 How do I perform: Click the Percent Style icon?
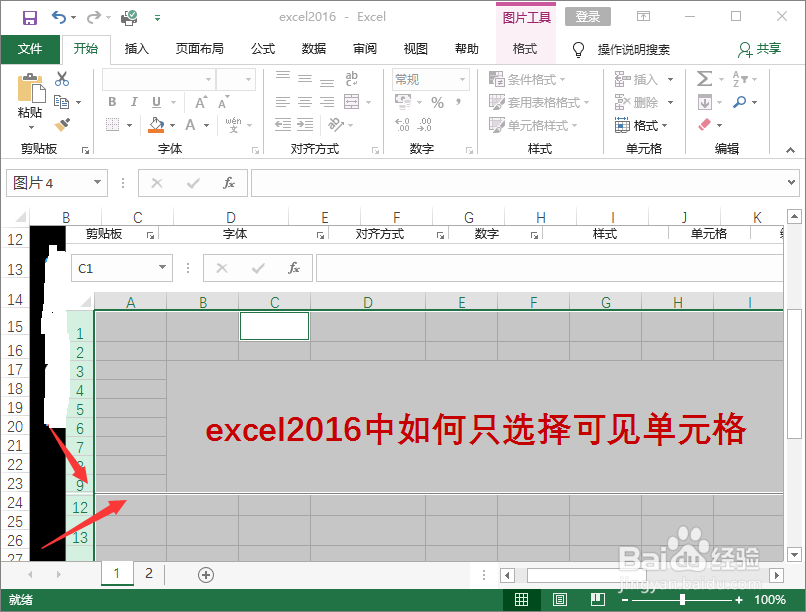[x=437, y=102]
